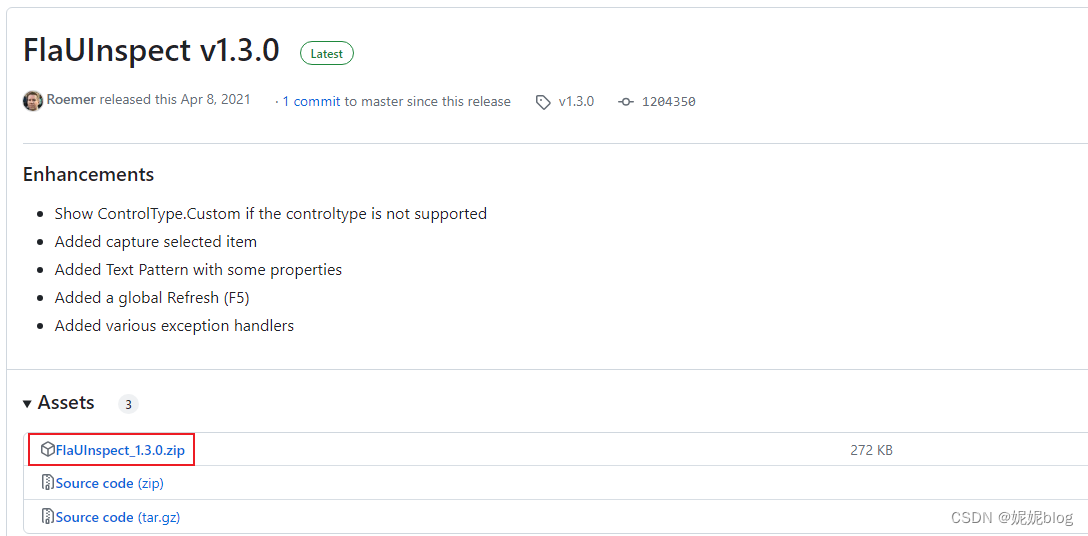Click the commit icon next to 1204350
Screen dimensions: 1088x536
pos(626,102)
